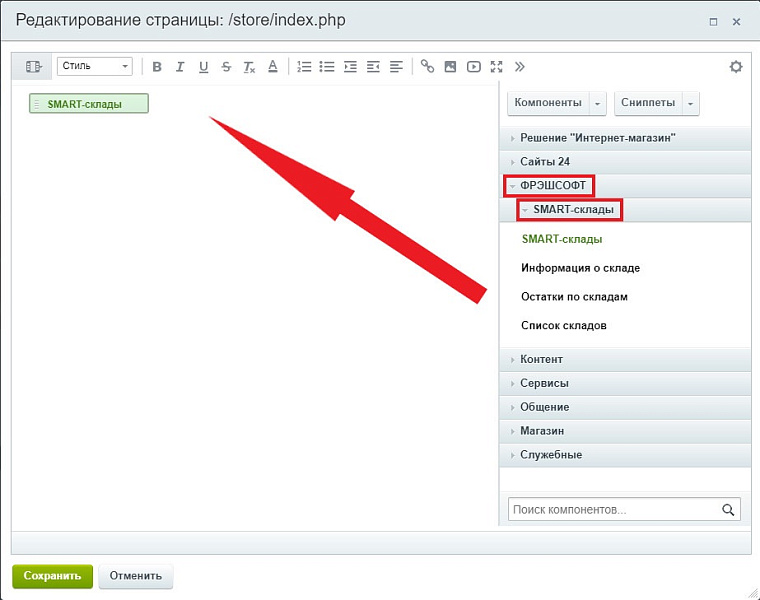Open the text color picker
The width and height of the screenshot is (760, 600).
coord(272,67)
